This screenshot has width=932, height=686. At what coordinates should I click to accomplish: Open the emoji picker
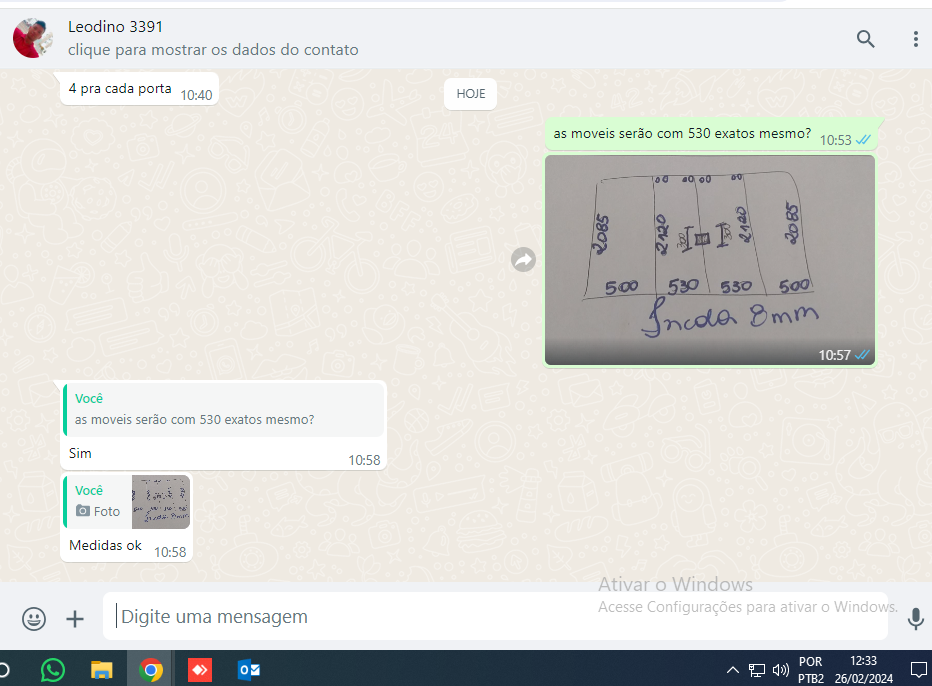pos(34,618)
